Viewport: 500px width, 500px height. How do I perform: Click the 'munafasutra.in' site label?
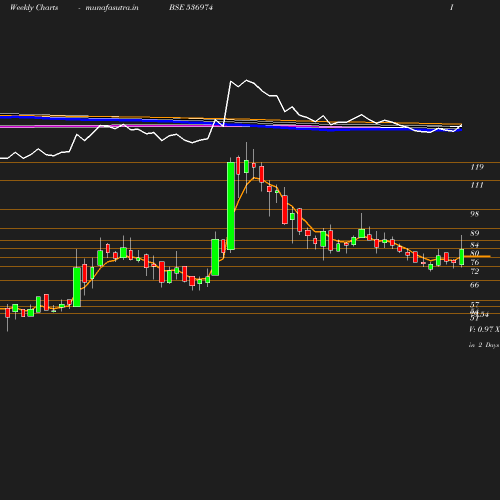(x=112, y=8)
